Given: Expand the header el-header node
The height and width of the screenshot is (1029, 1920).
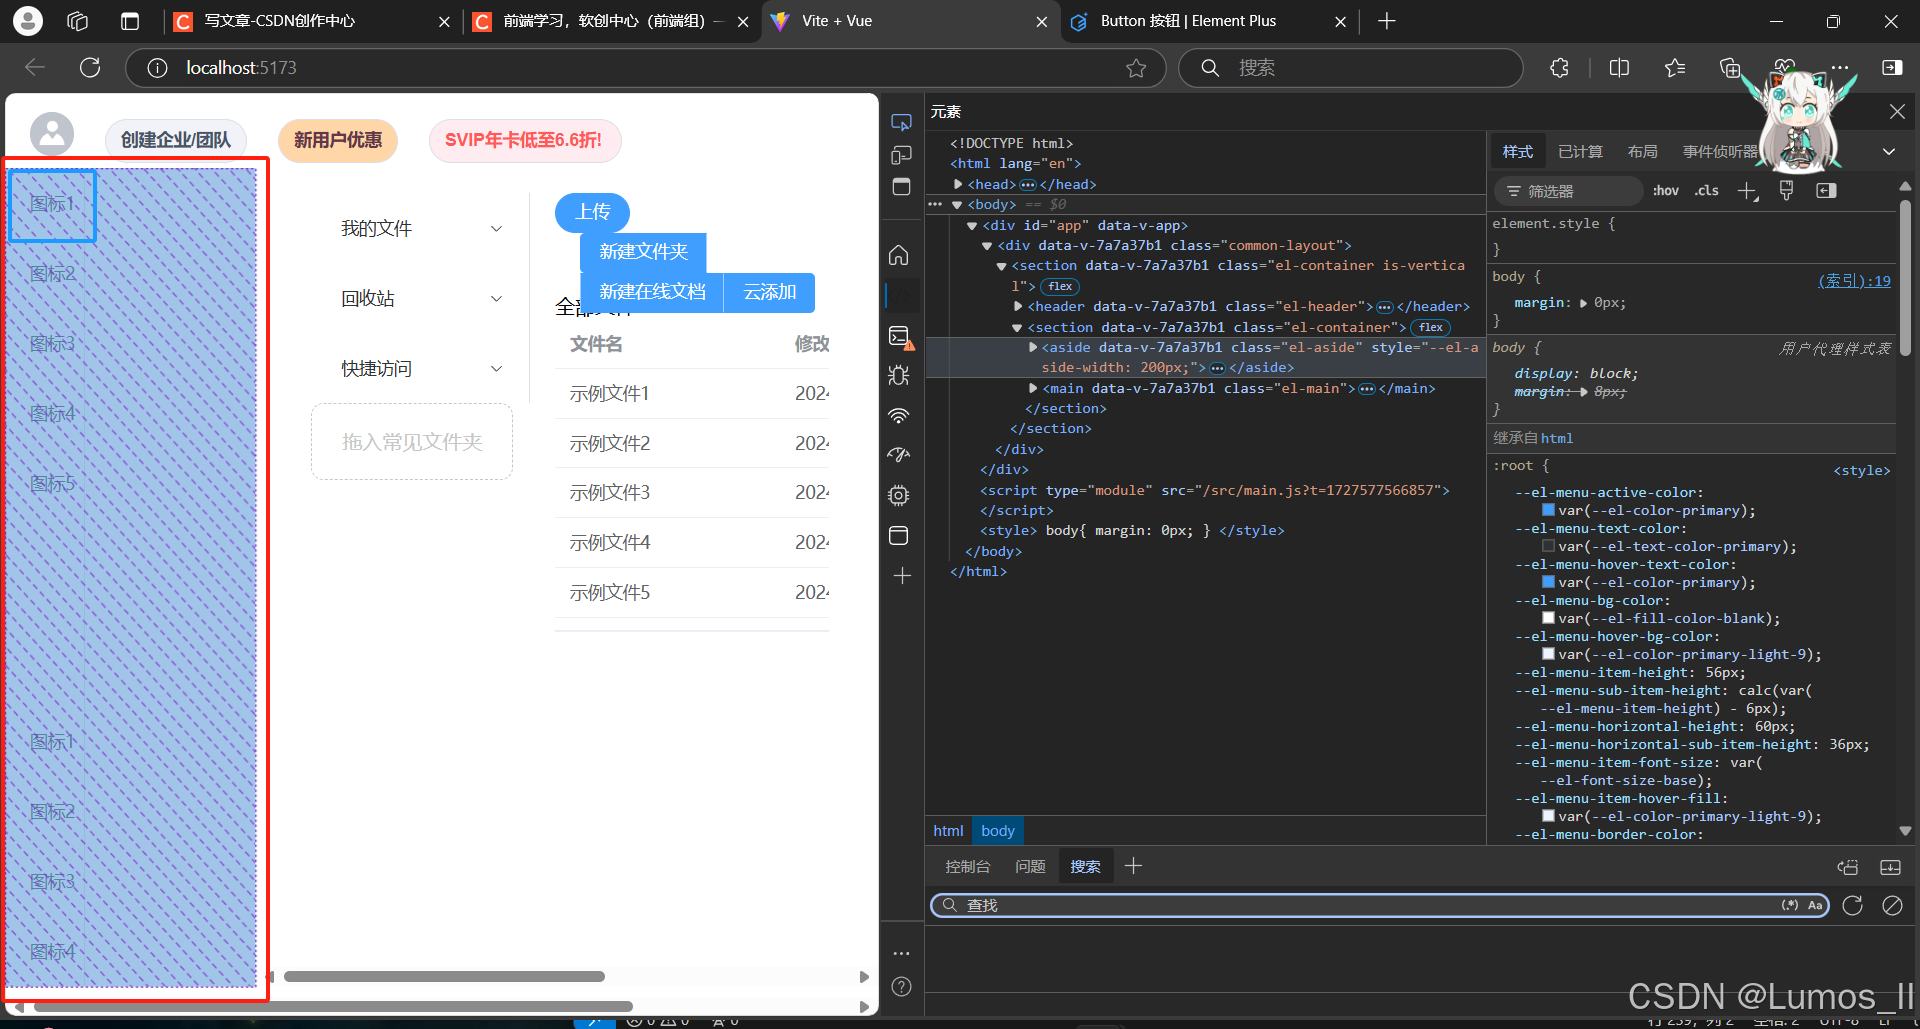Looking at the screenshot, I should pos(1018,306).
